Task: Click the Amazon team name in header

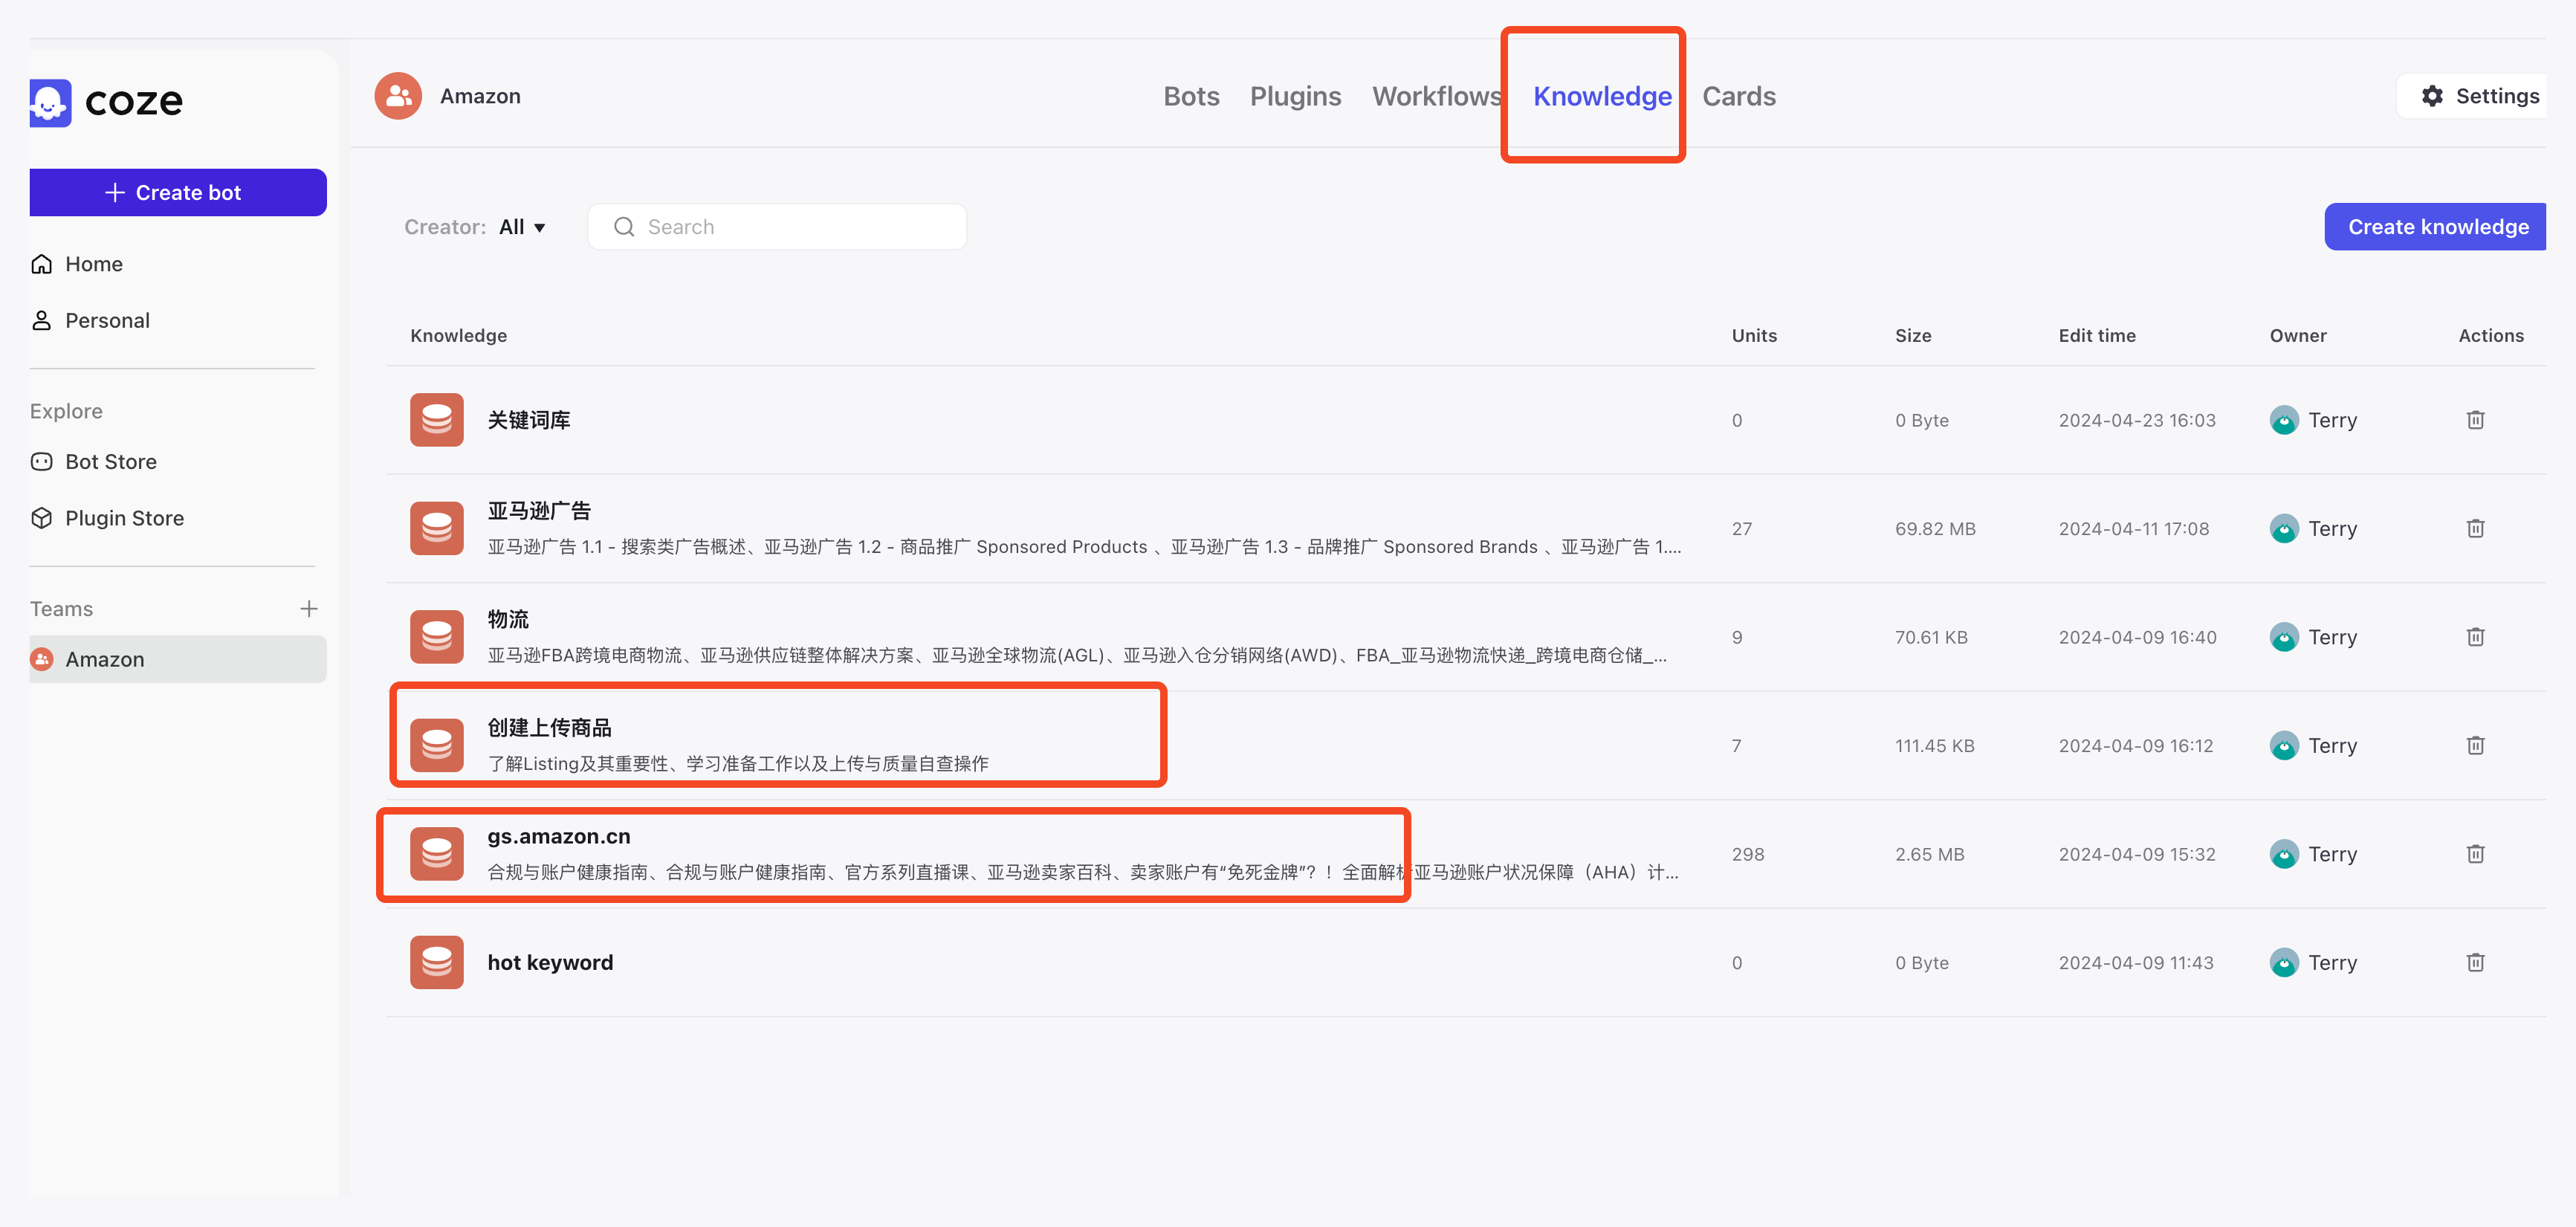Action: [x=480, y=96]
